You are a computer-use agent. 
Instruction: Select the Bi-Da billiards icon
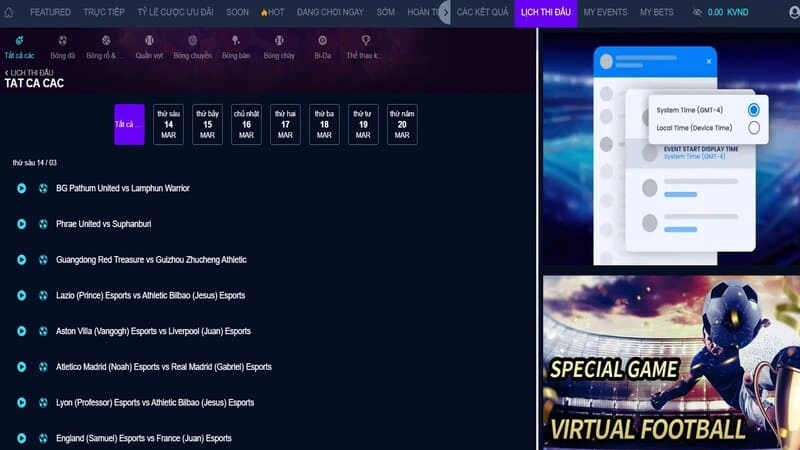click(322, 40)
